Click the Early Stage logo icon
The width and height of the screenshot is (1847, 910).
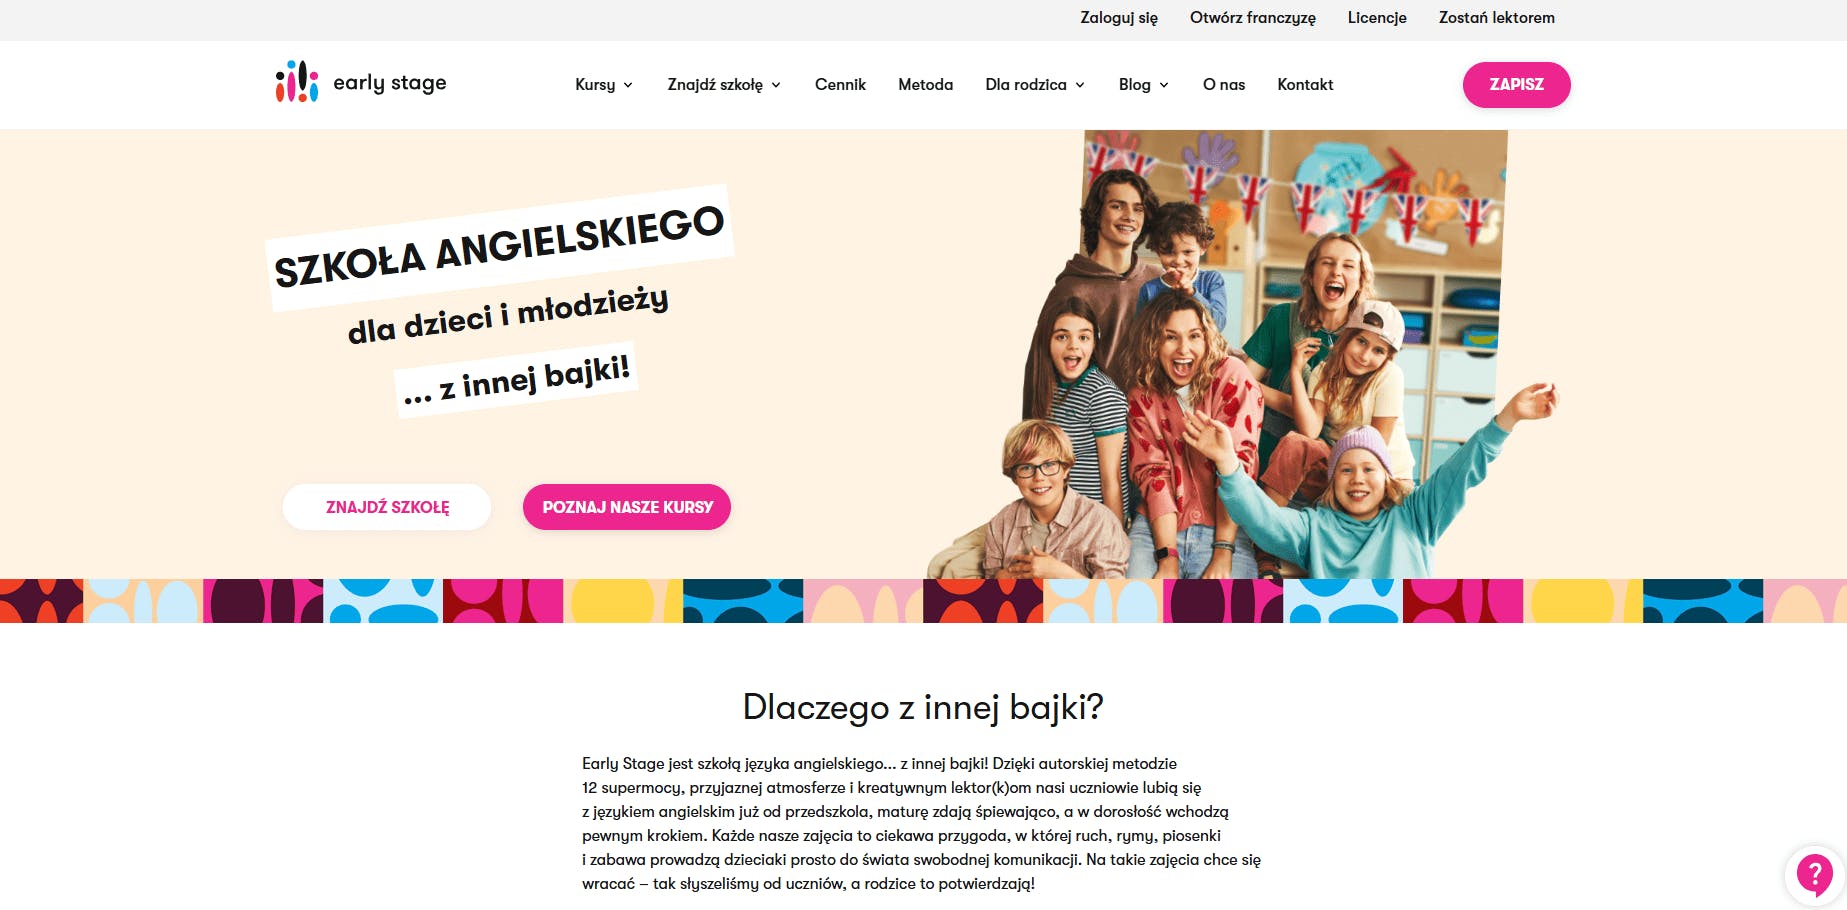(297, 82)
